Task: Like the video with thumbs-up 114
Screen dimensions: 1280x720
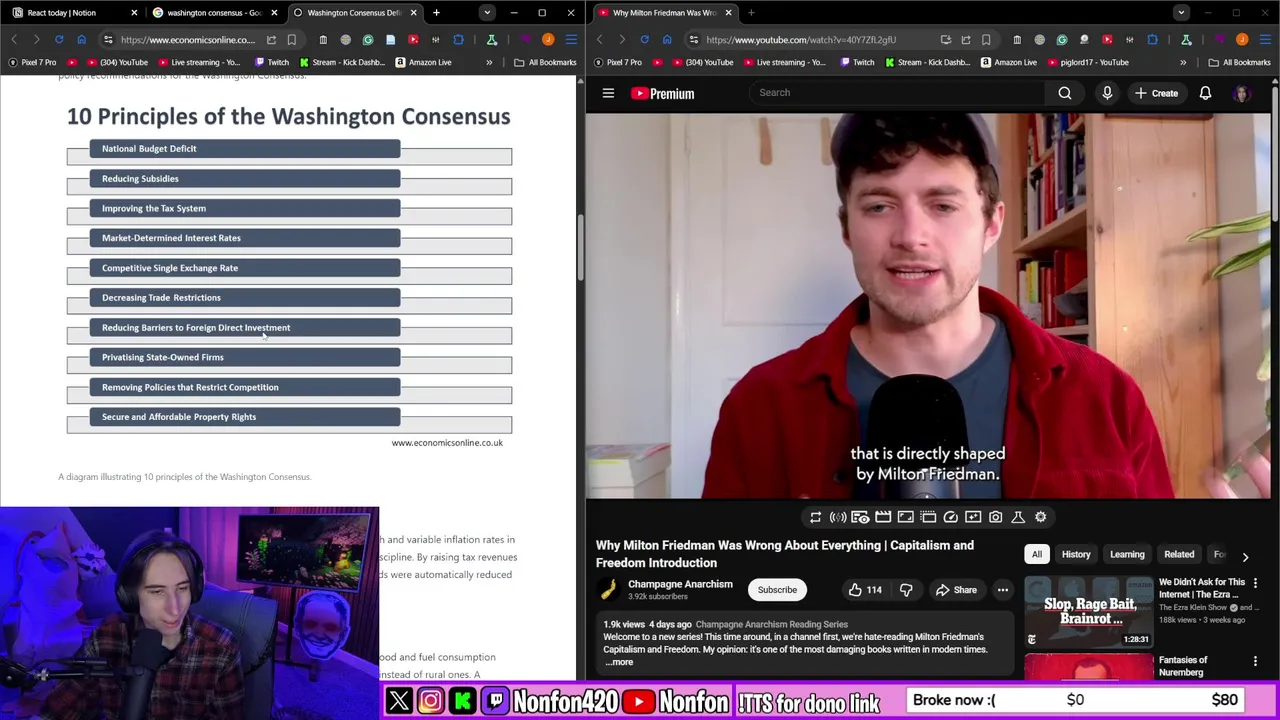Action: click(x=865, y=590)
